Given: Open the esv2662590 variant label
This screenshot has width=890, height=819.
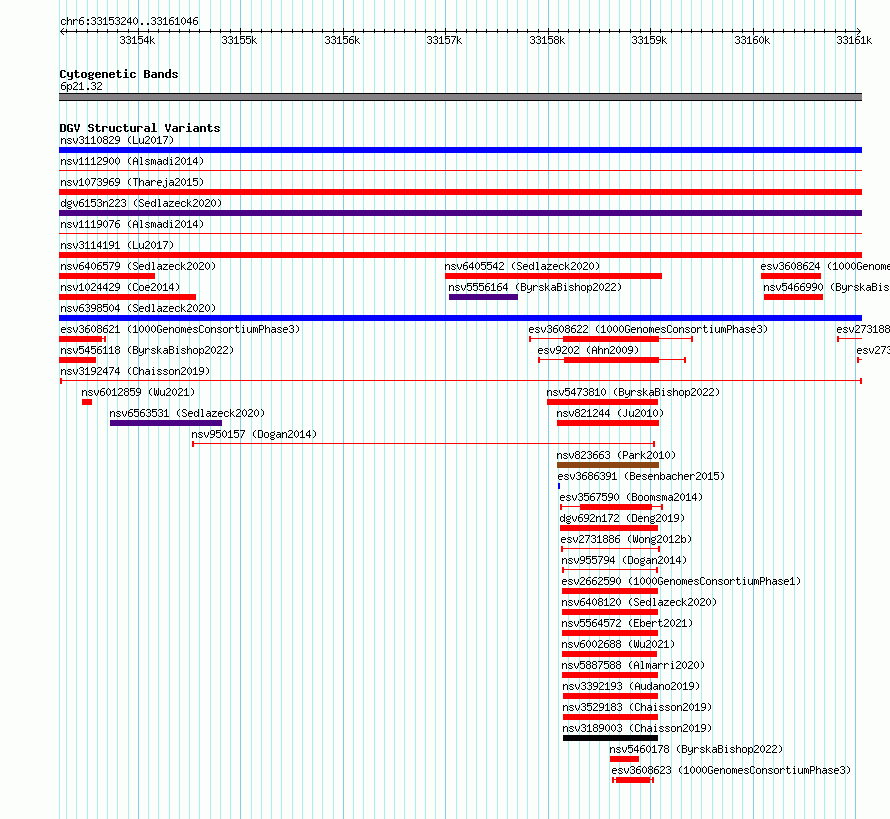Looking at the screenshot, I should (681, 581).
